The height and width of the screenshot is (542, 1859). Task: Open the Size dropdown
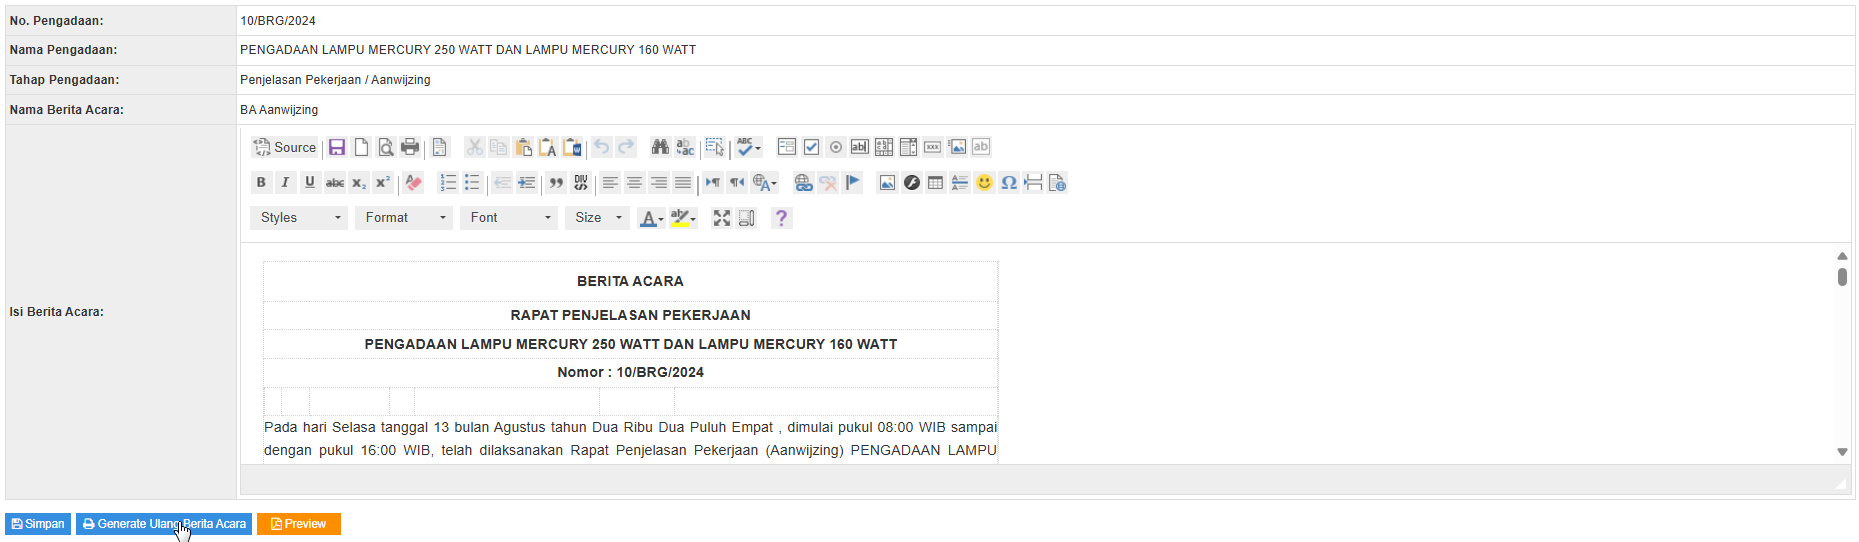click(x=597, y=217)
